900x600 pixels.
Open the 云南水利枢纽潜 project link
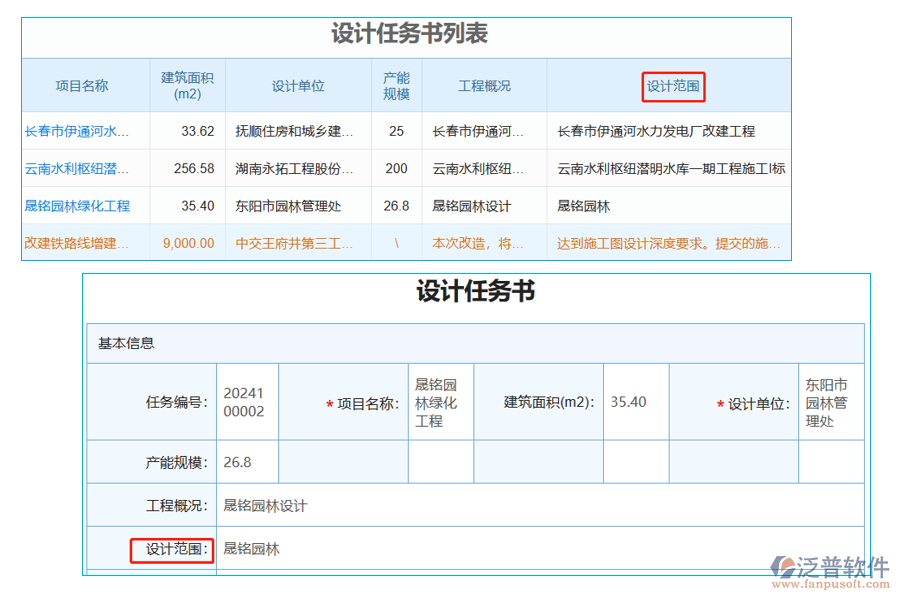[78, 168]
